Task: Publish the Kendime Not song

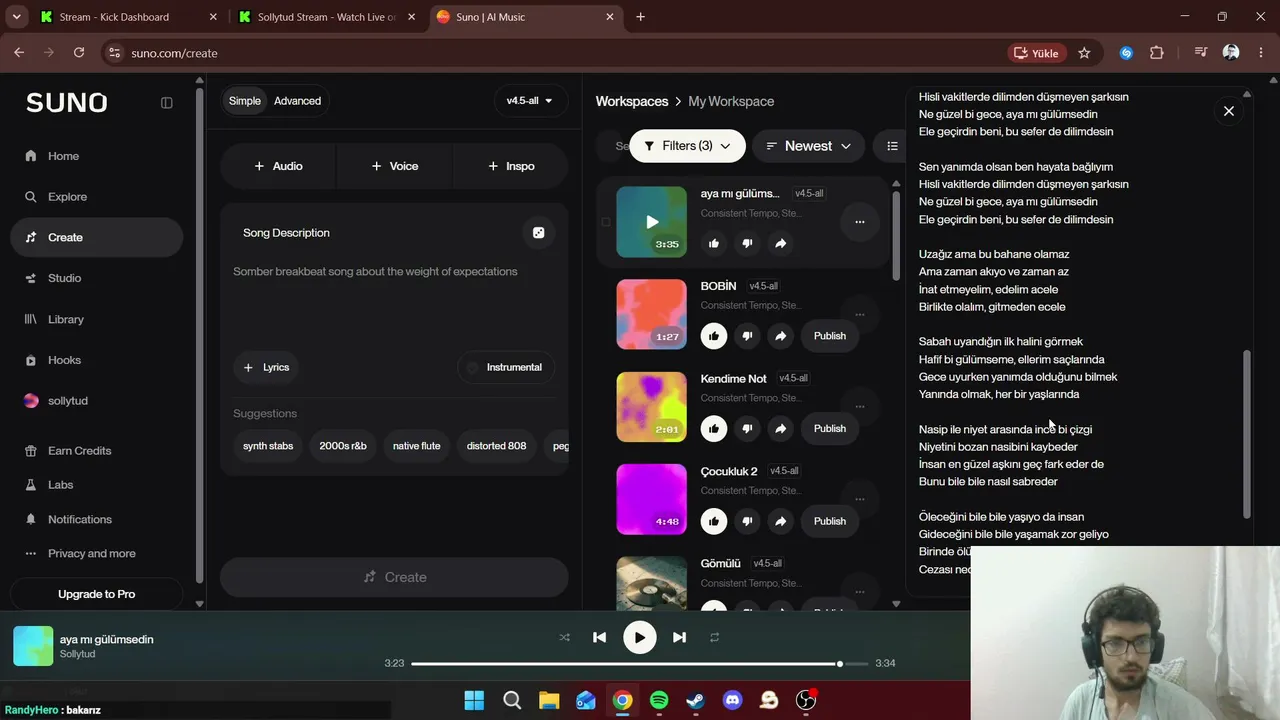Action: point(829,429)
